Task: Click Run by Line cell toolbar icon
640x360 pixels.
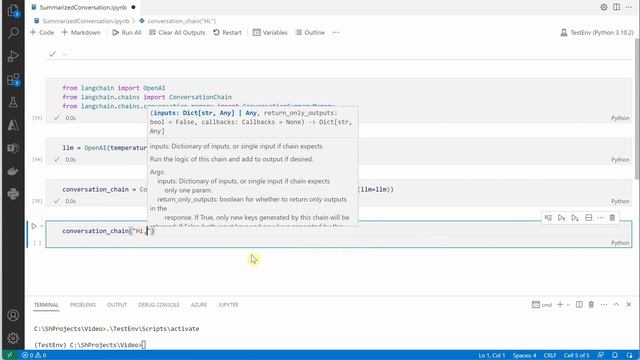Action: point(548,218)
